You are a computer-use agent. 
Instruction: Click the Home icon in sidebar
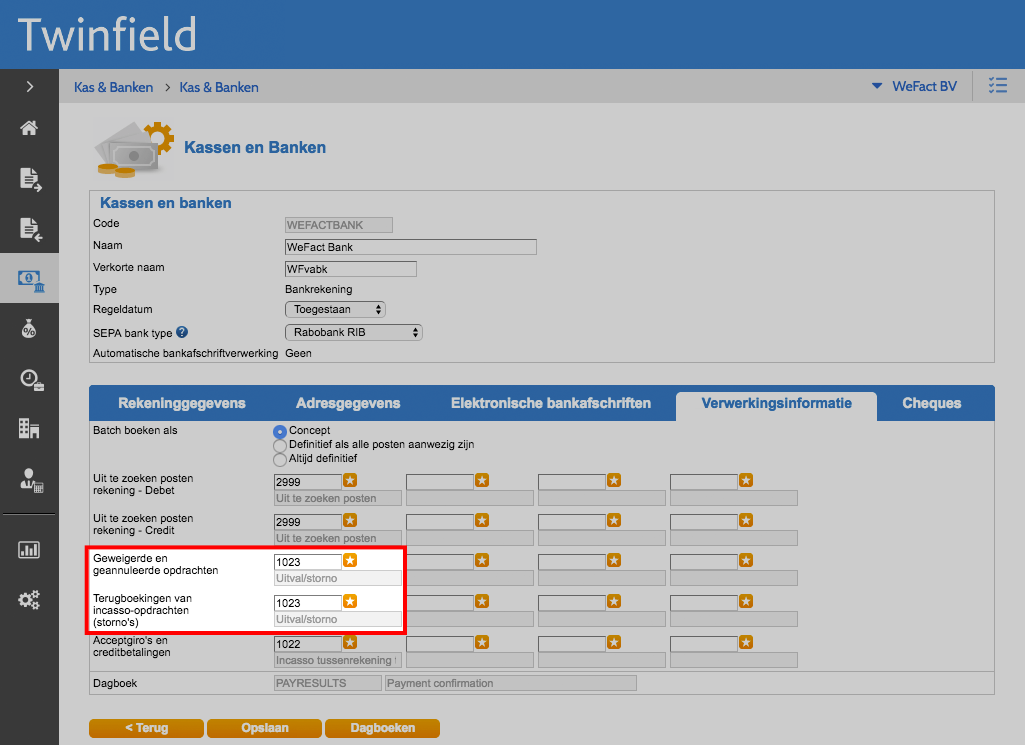29,128
